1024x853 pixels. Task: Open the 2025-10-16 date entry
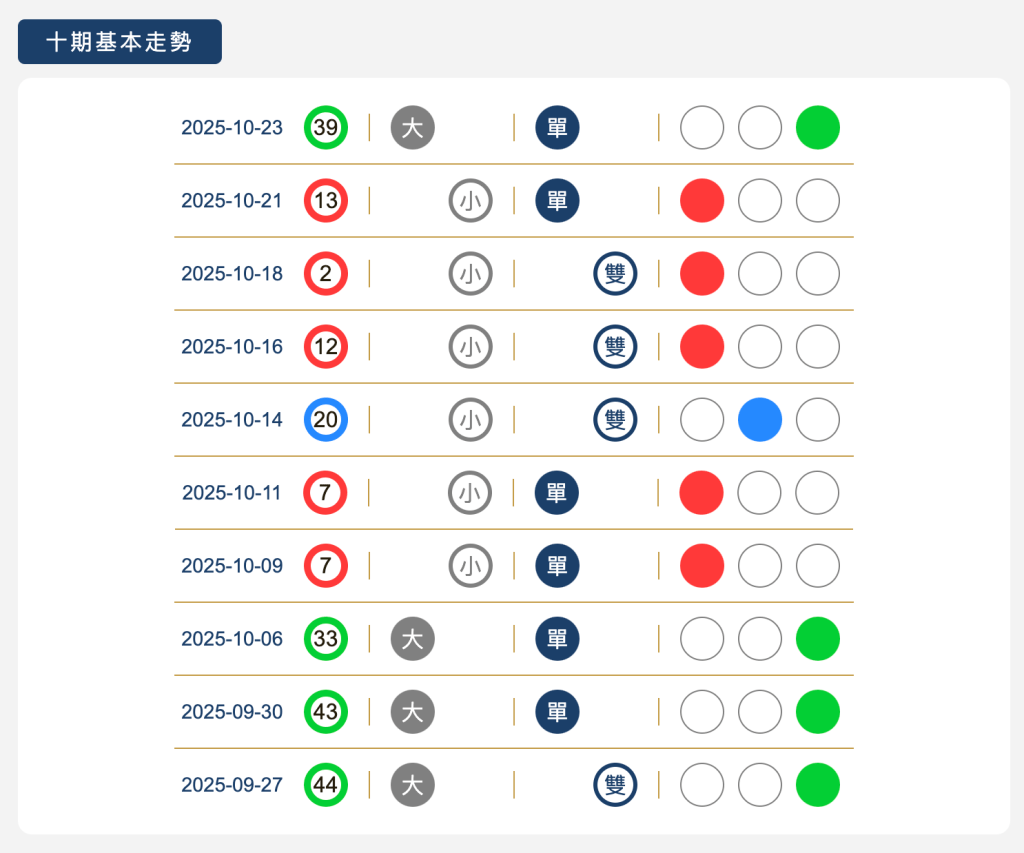click(x=232, y=346)
